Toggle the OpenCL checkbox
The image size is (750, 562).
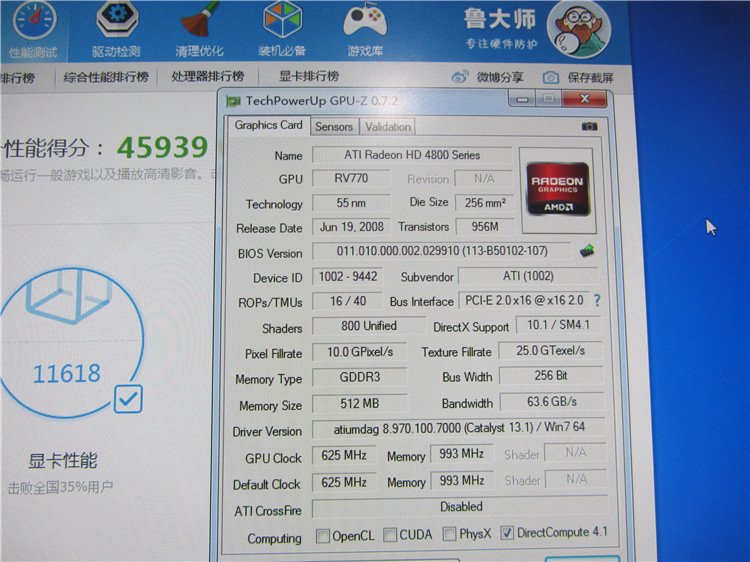click(323, 536)
